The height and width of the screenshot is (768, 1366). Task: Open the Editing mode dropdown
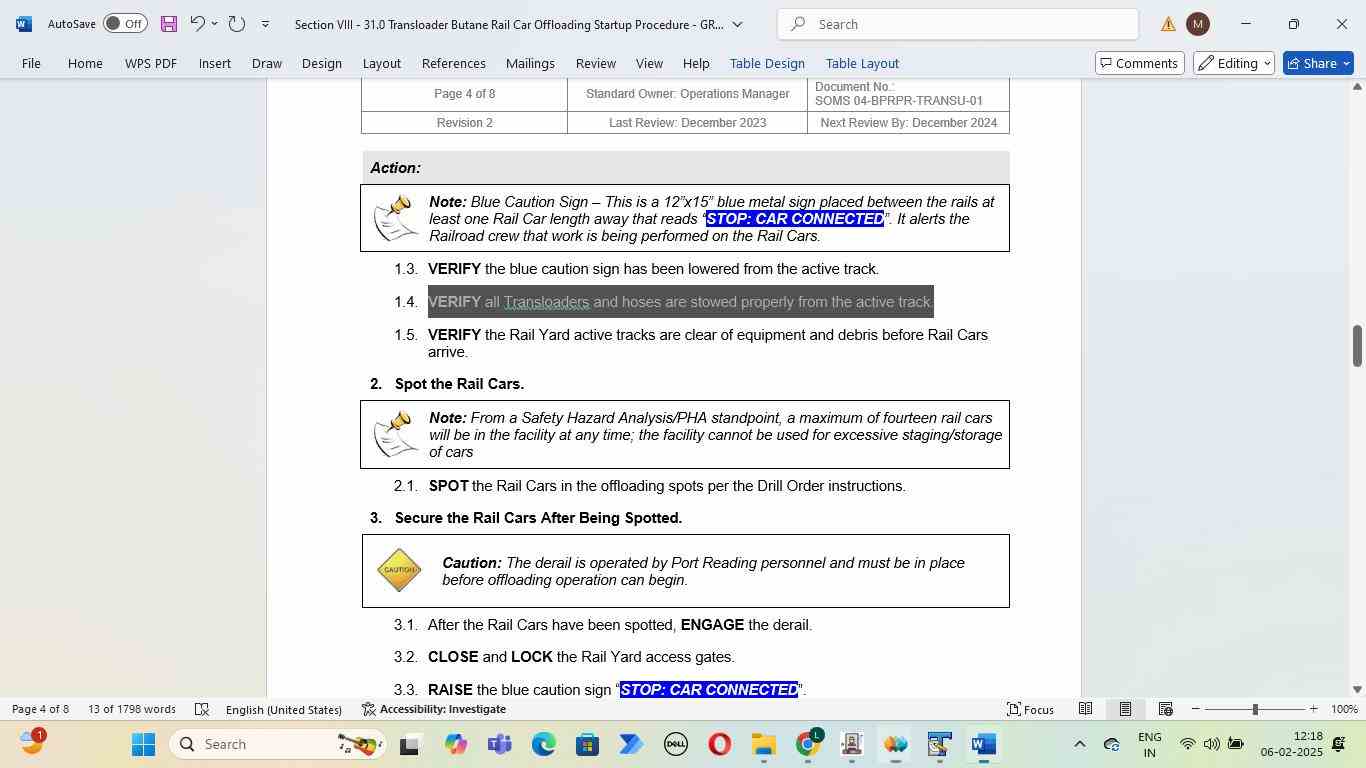click(1234, 63)
